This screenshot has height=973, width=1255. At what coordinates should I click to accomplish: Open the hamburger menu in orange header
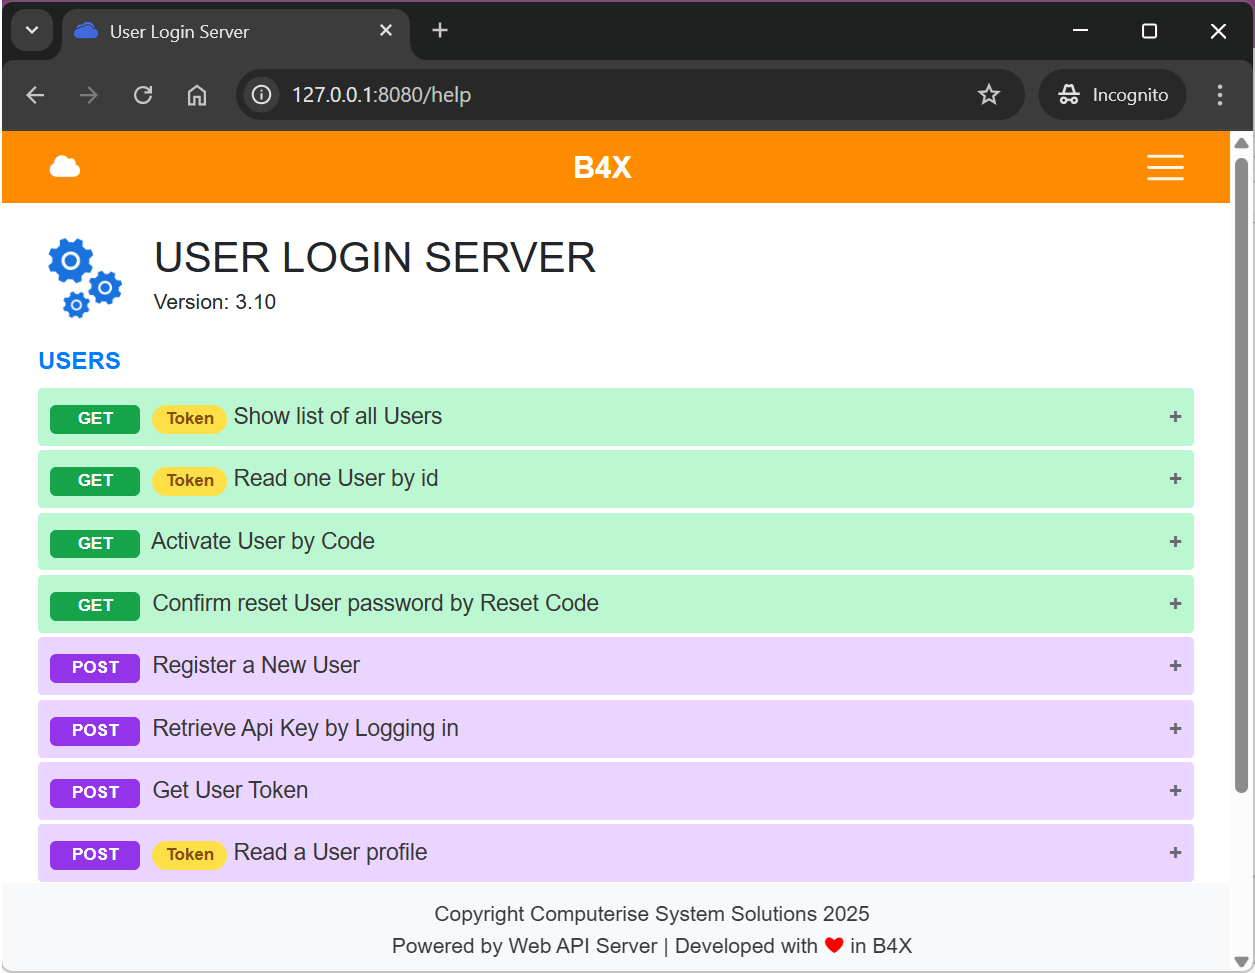1165,167
